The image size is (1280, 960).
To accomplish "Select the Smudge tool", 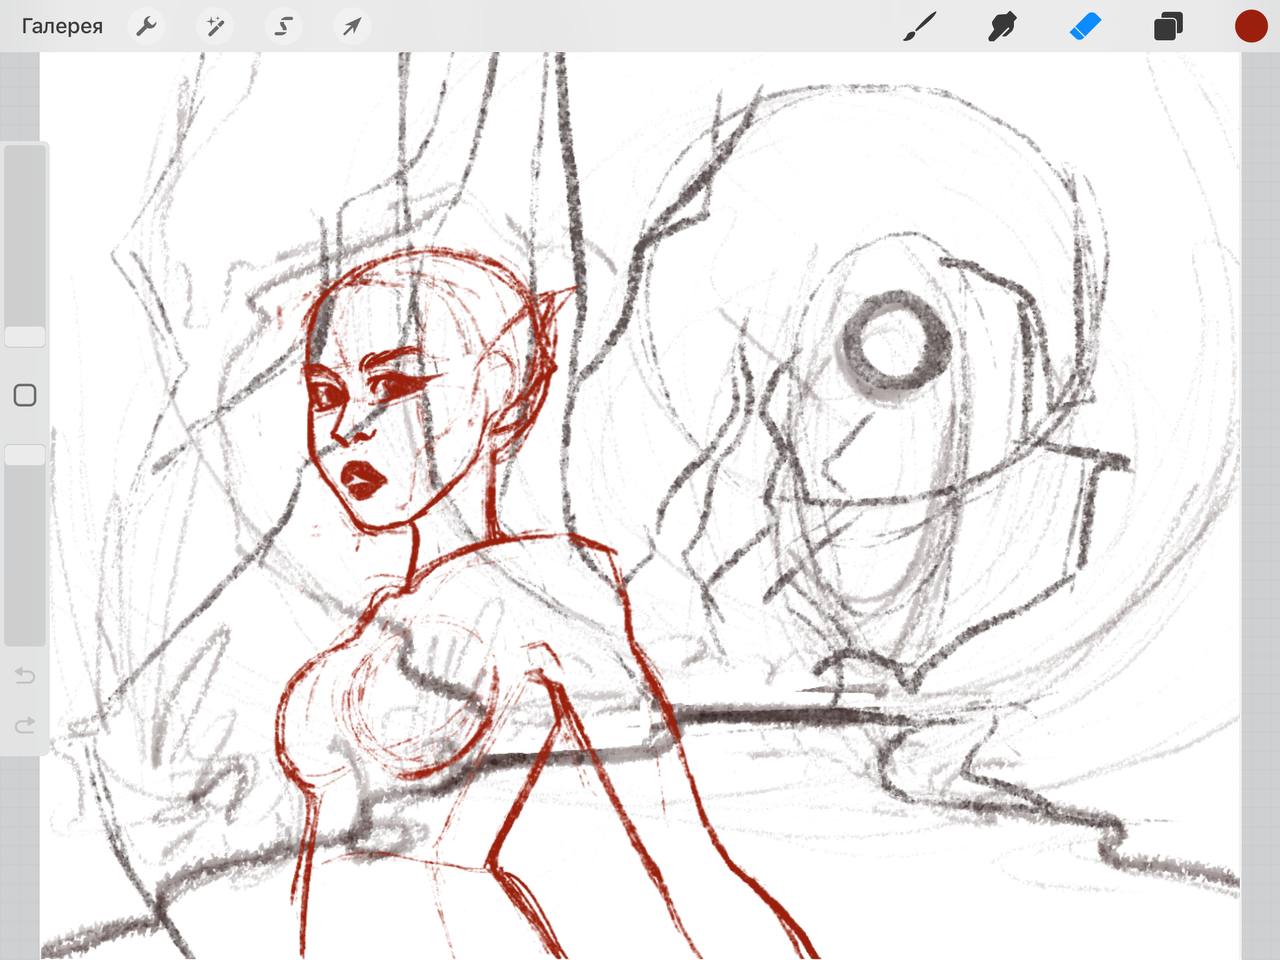I will click(x=1002, y=26).
